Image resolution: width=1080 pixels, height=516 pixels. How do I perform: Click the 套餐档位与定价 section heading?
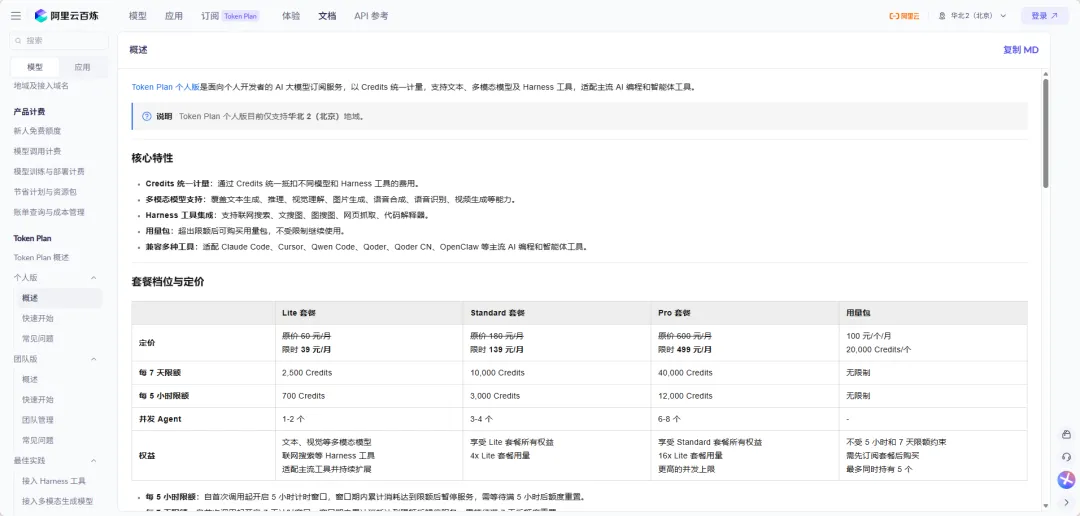167,282
